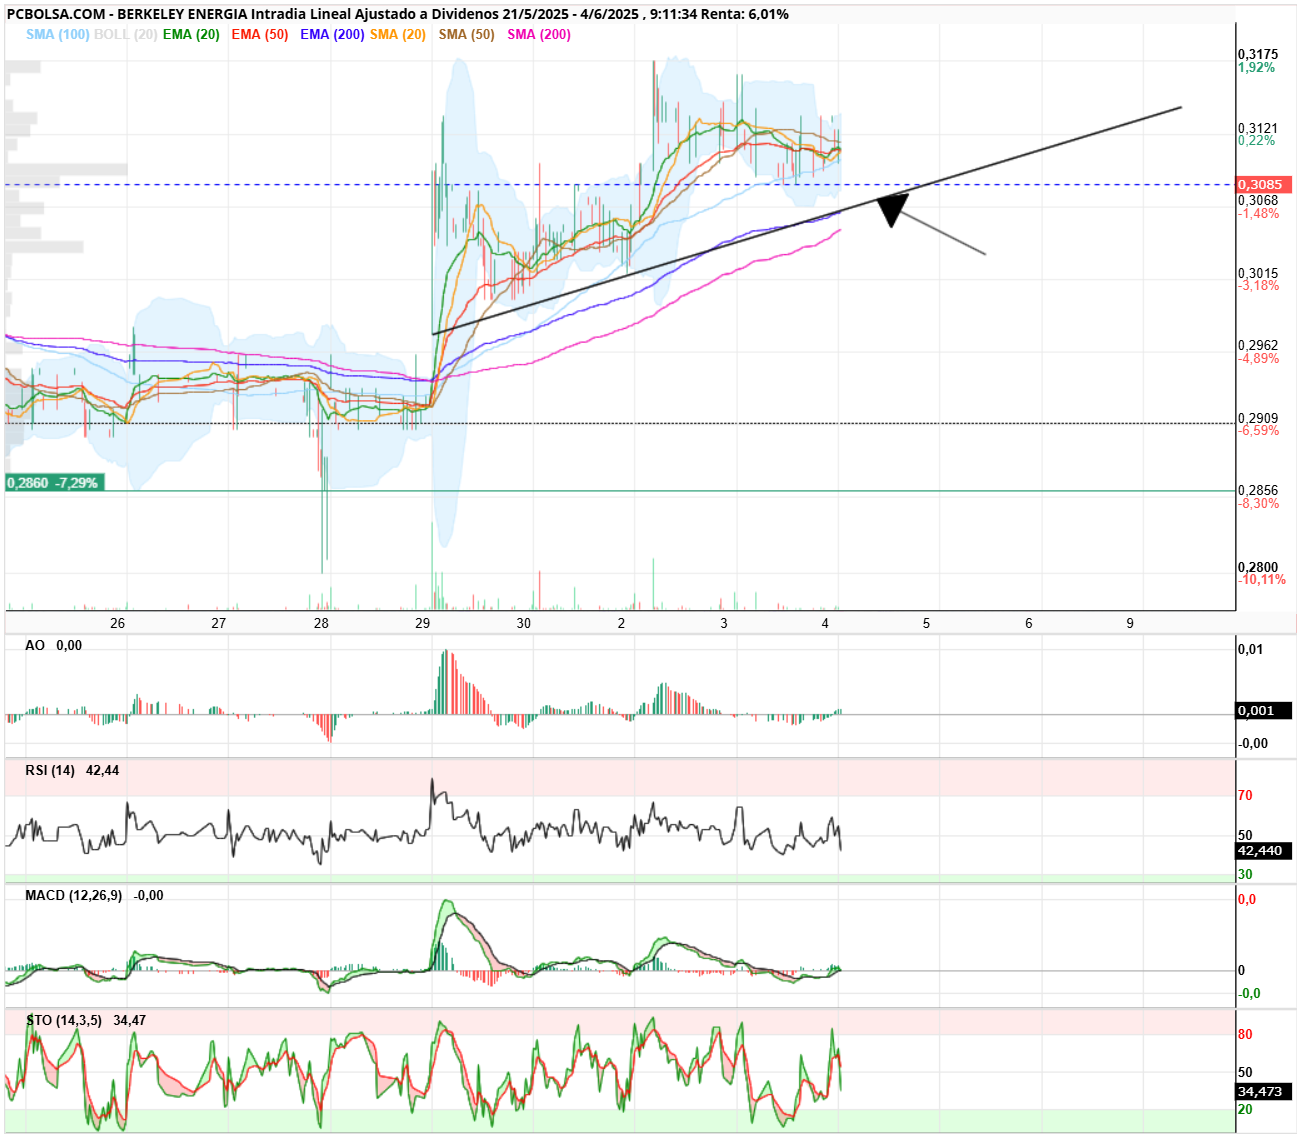Select the -6,59% percentage axis label
The image size is (1301, 1138).
coord(1259,431)
